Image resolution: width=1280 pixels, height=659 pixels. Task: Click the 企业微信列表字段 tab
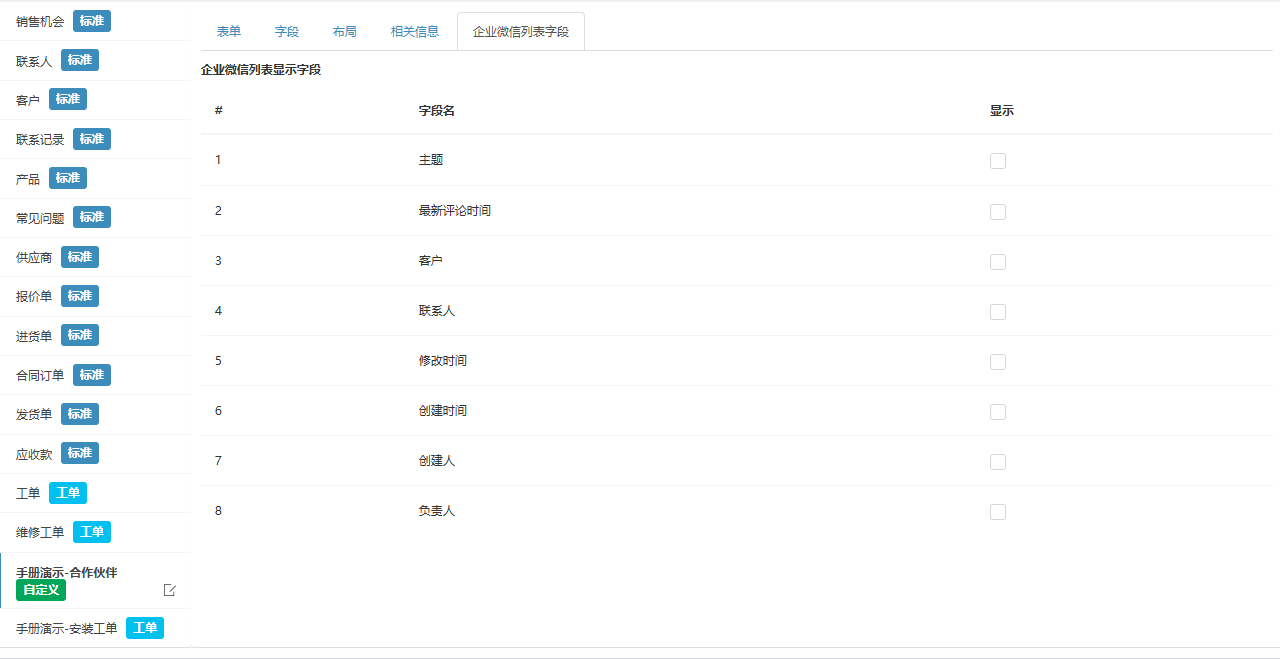tap(521, 32)
